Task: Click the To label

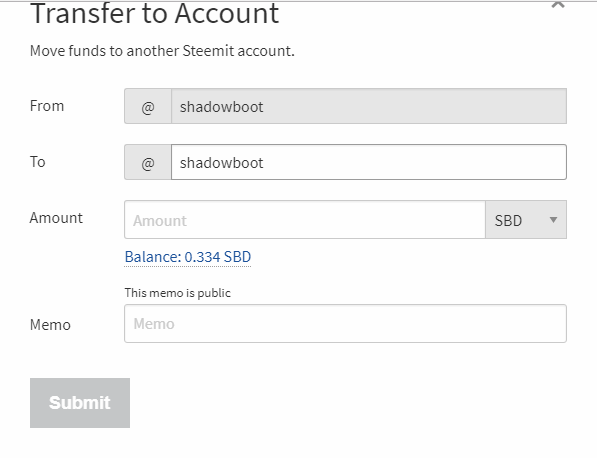Action: 38,162
